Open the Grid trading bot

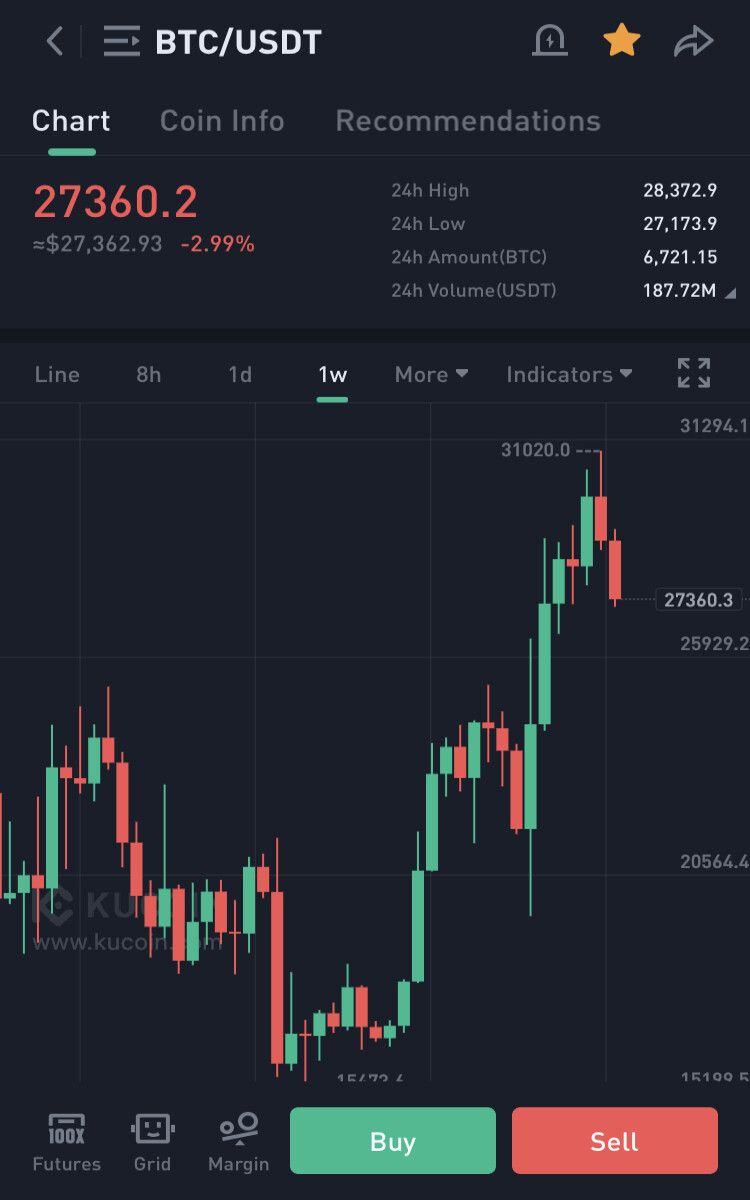pyautogui.click(x=153, y=1143)
